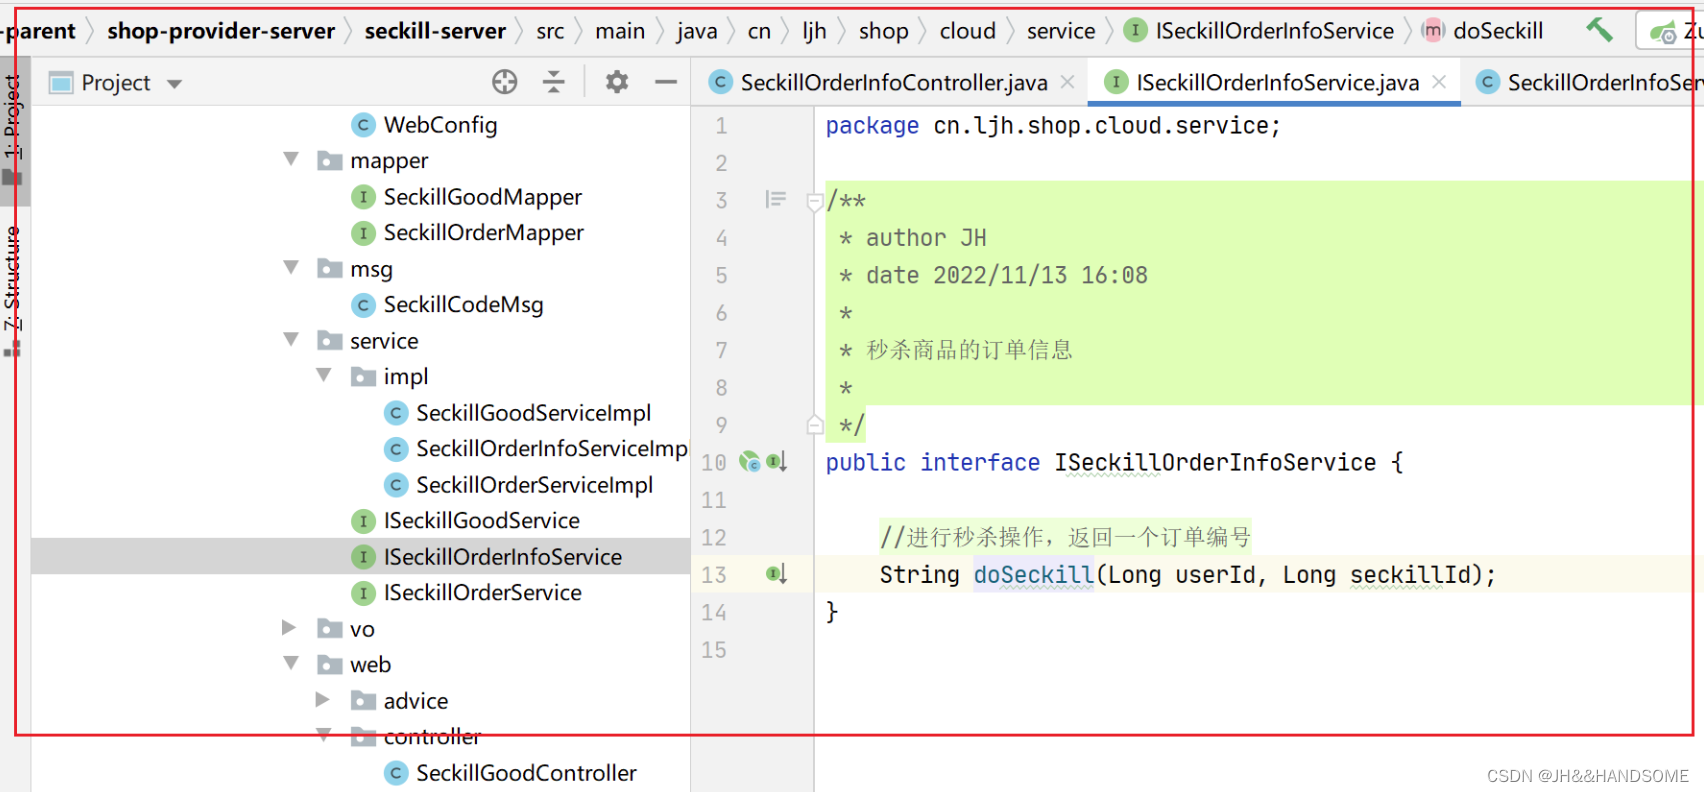Click the impl folder icon
This screenshot has width=1704, height=792.
[x=363, y=377]
